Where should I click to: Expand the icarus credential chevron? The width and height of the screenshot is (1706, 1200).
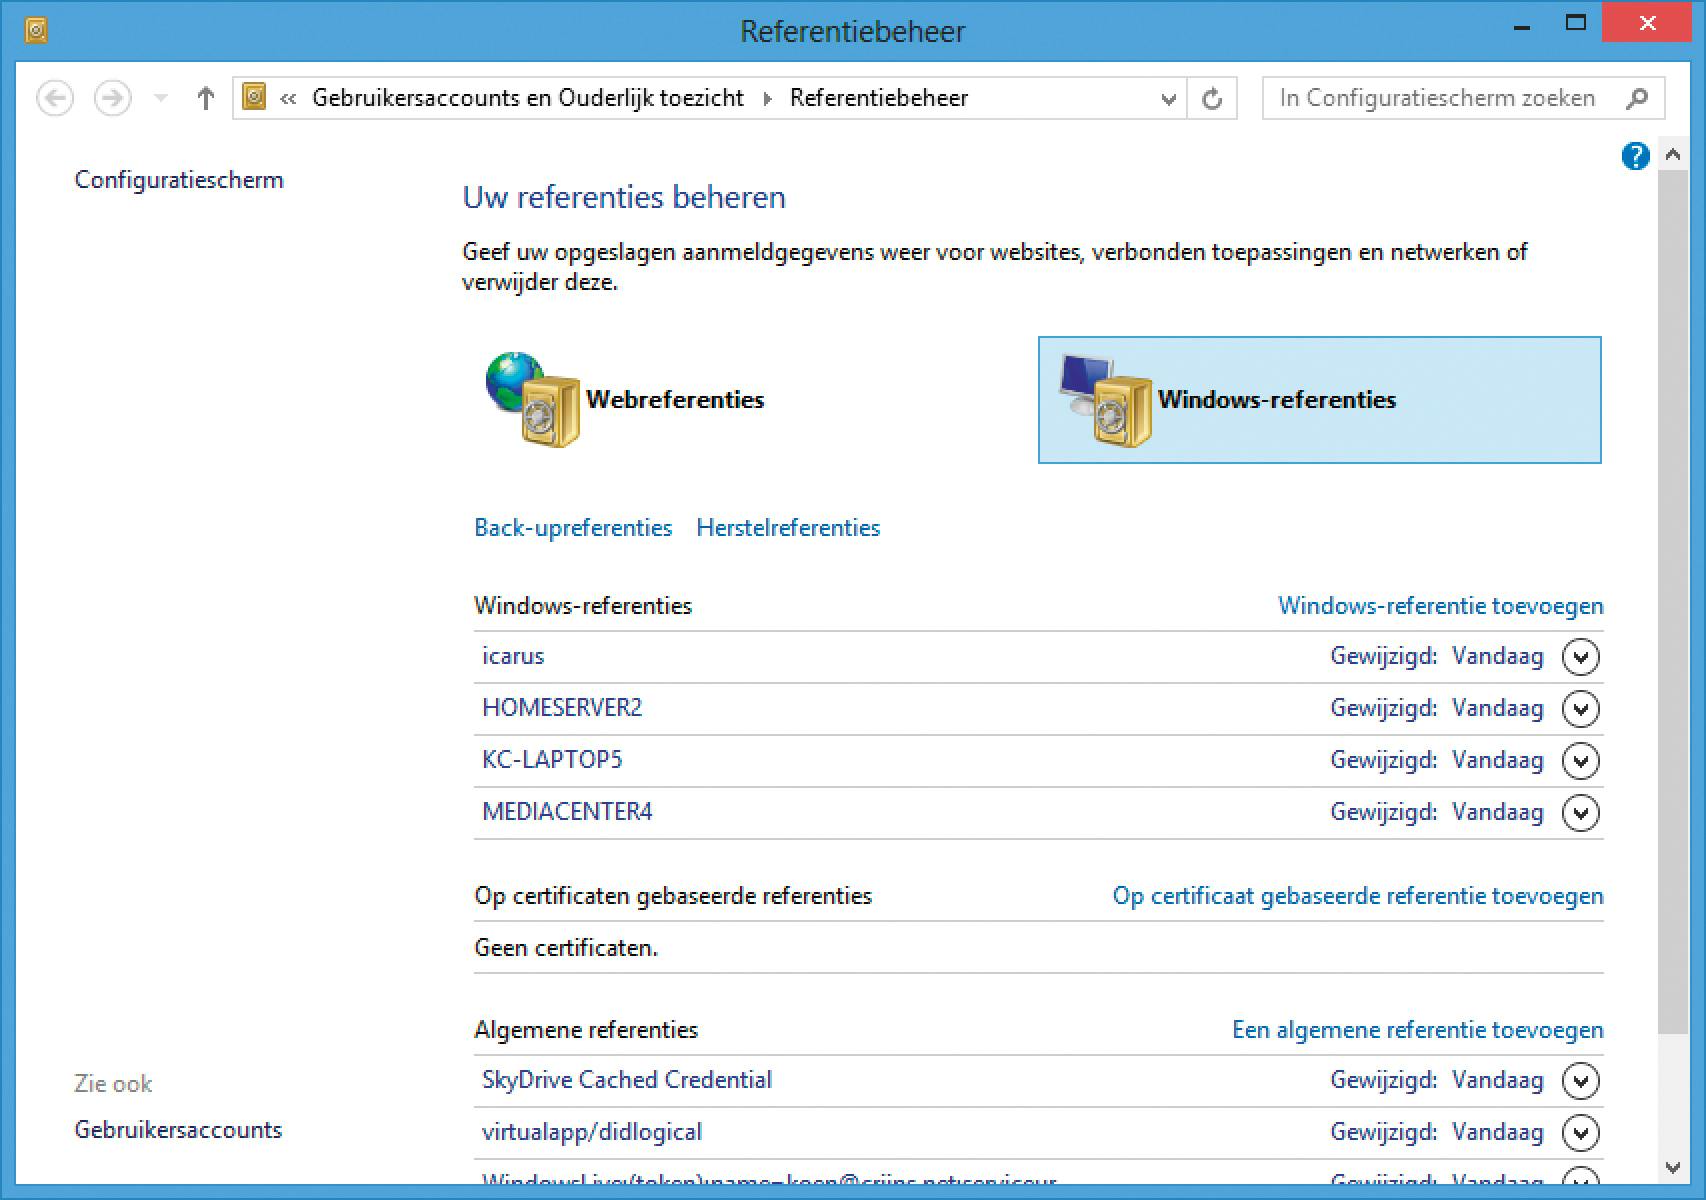point(1580,657)
